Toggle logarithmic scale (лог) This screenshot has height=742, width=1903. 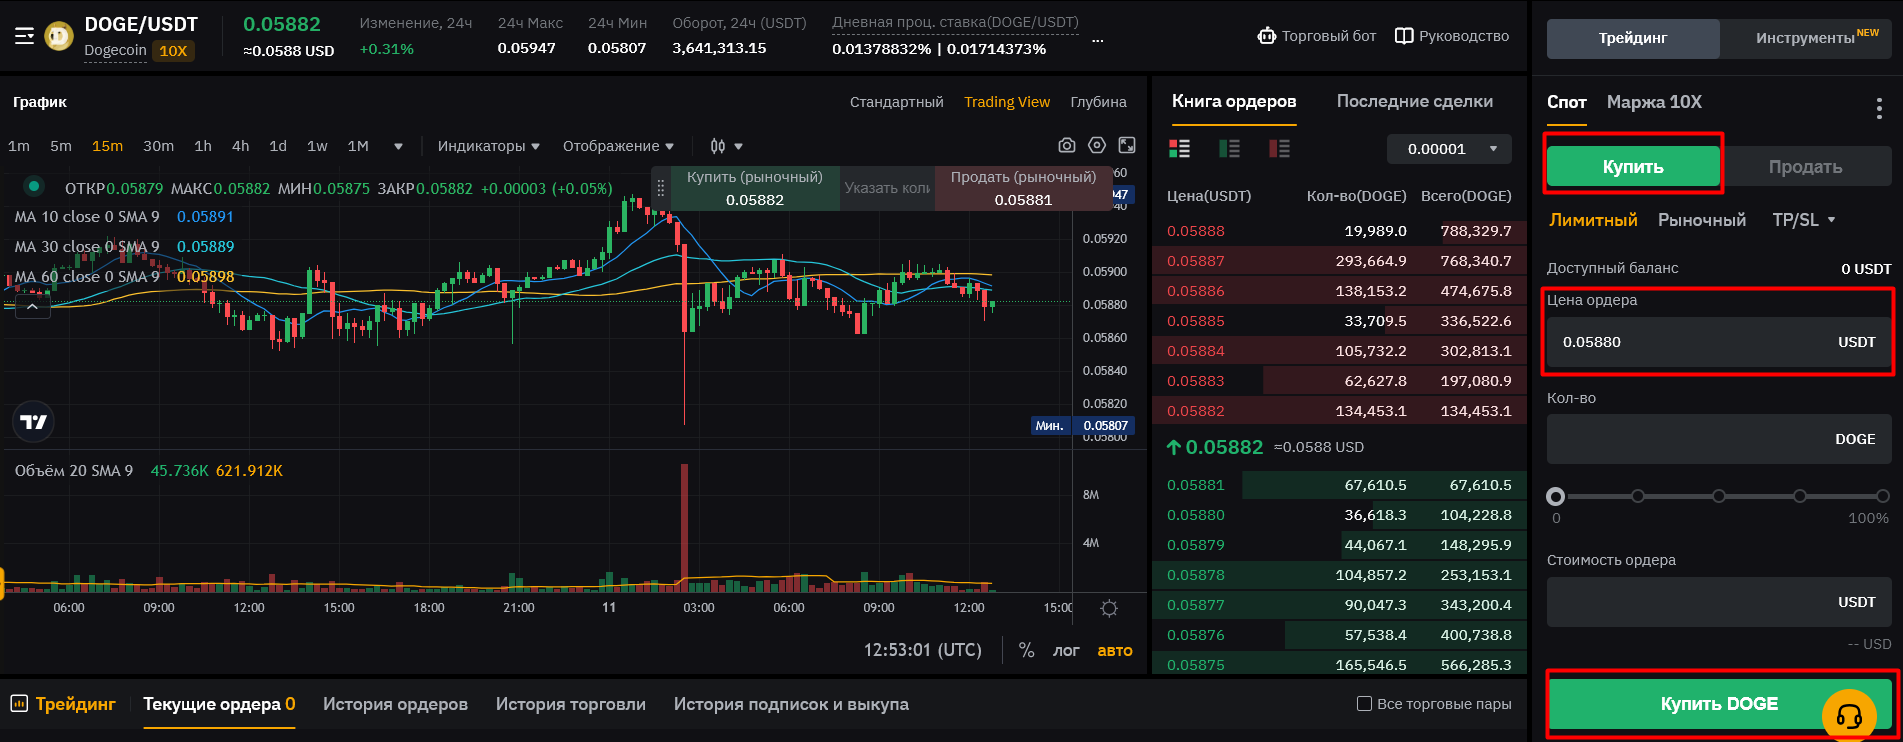coord(1066,650)
